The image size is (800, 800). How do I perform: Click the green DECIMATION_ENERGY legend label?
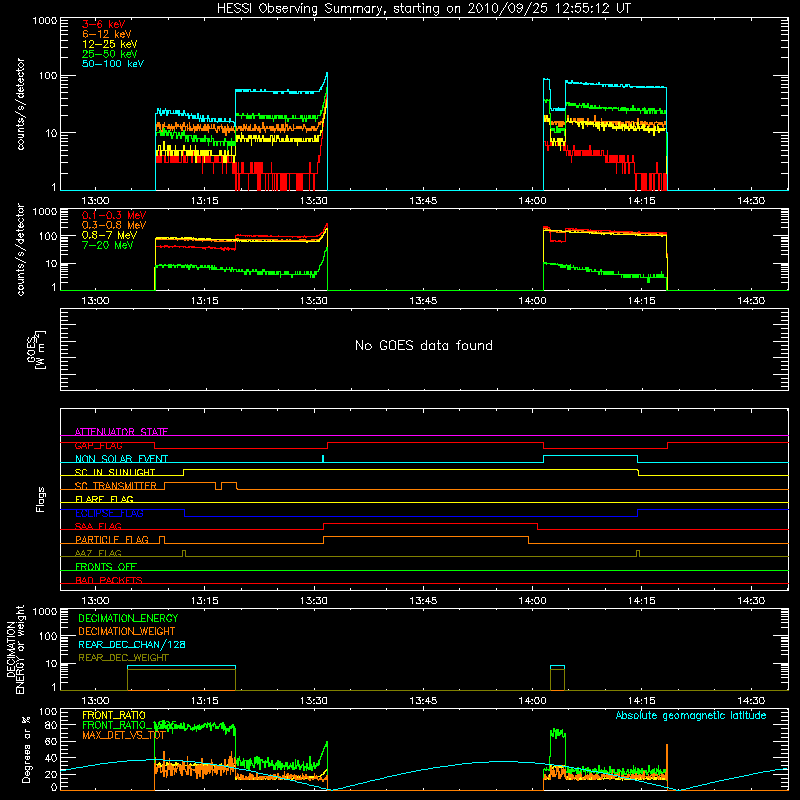pos(128,618)
